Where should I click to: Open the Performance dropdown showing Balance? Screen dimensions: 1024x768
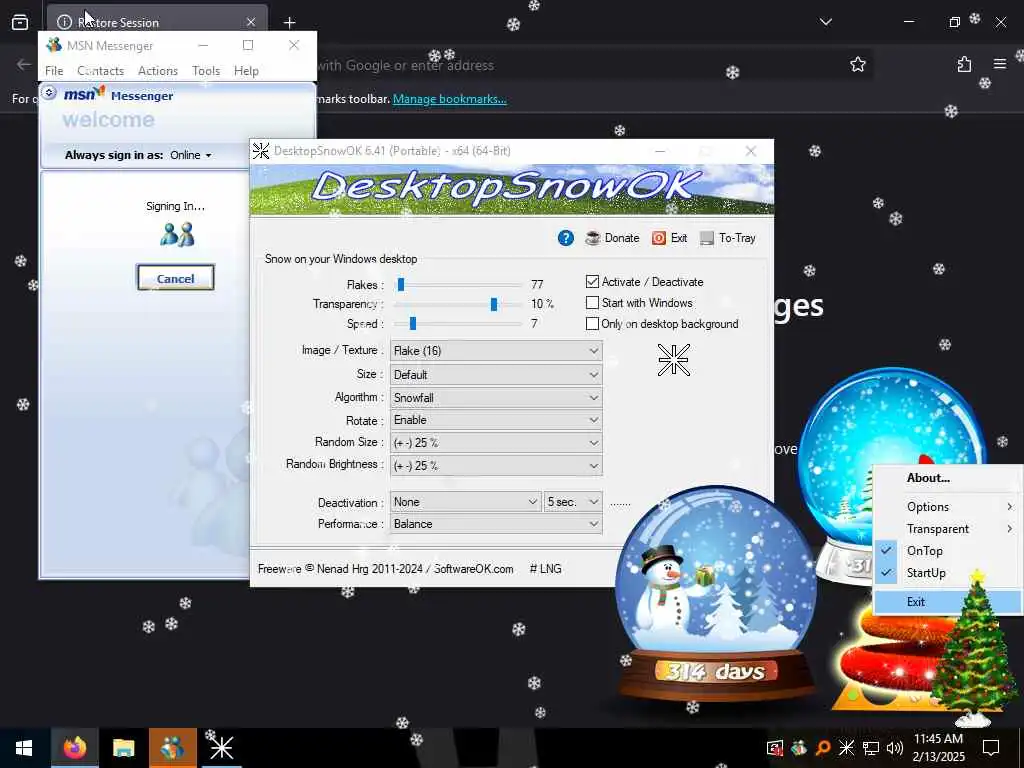(496, 524)
